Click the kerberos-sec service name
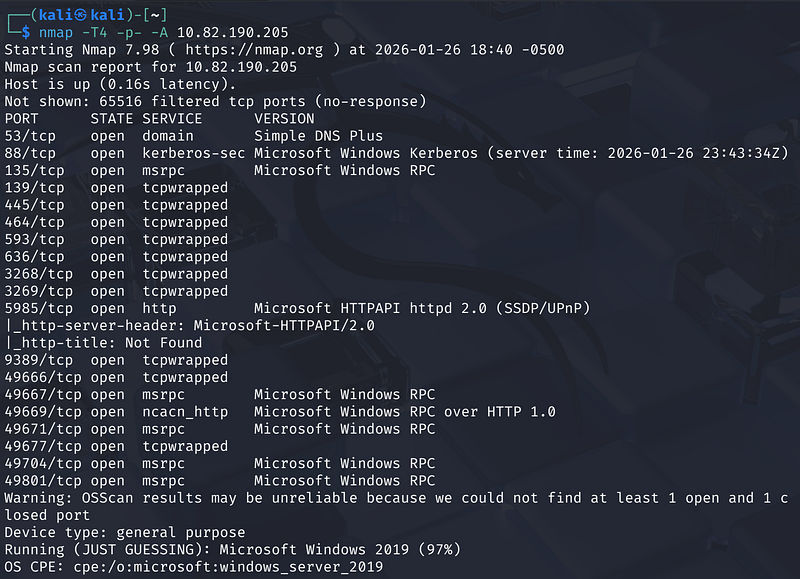 click(x=190, y=153)
